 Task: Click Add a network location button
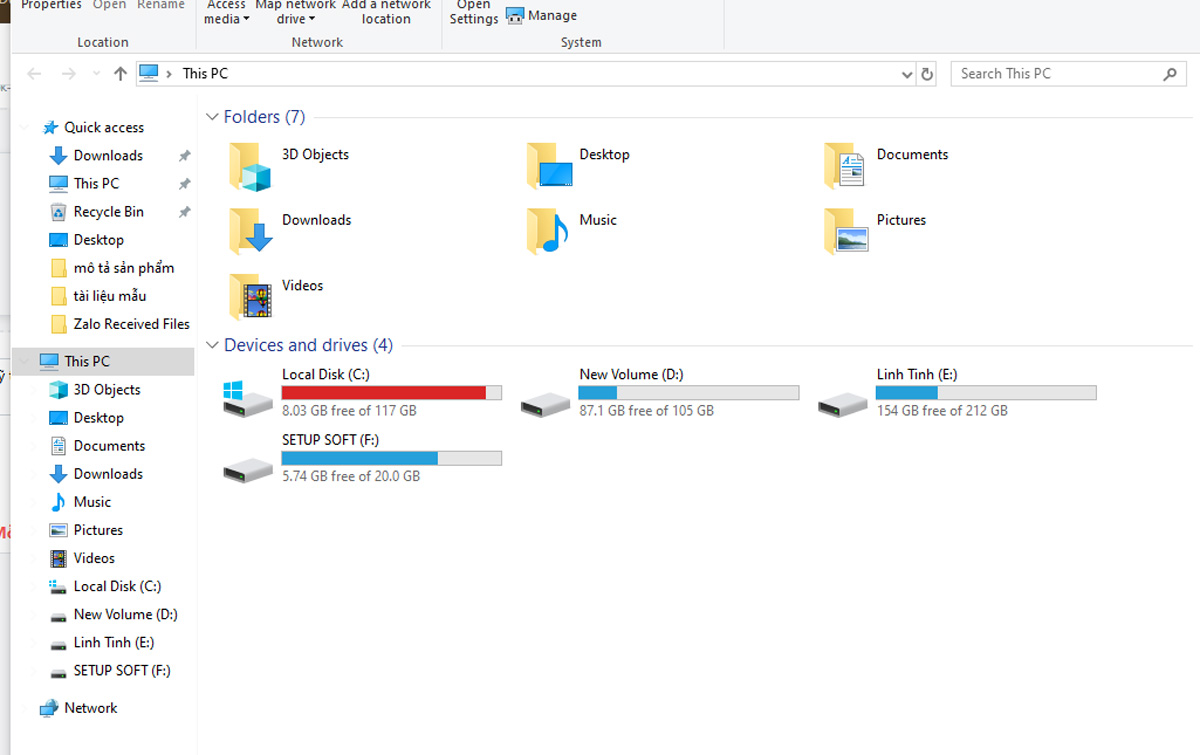pyautogui.click(x=386, y=12)
